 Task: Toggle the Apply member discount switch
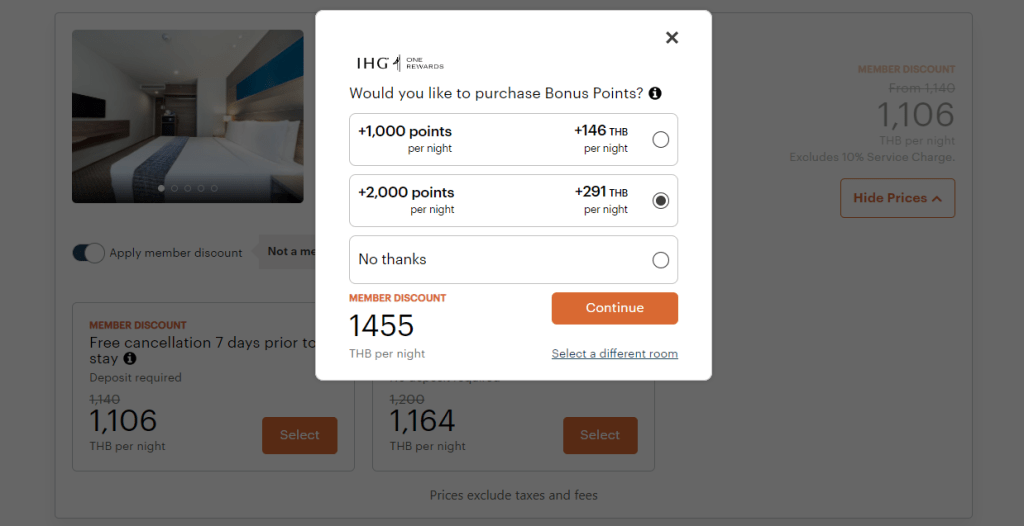(x=88, y=253)
